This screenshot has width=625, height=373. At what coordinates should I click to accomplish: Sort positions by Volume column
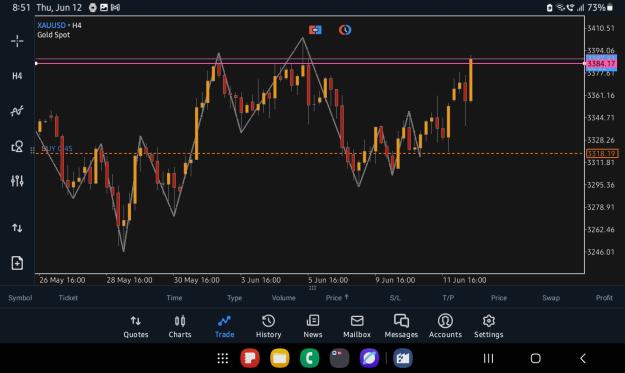coord(283,298)
